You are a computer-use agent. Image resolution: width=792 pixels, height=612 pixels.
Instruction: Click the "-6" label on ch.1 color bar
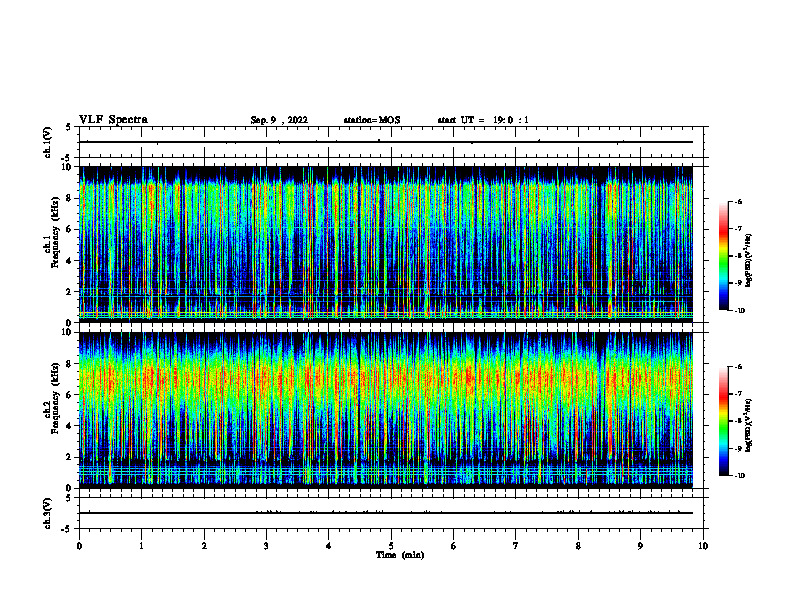click(x=738, y=201)
